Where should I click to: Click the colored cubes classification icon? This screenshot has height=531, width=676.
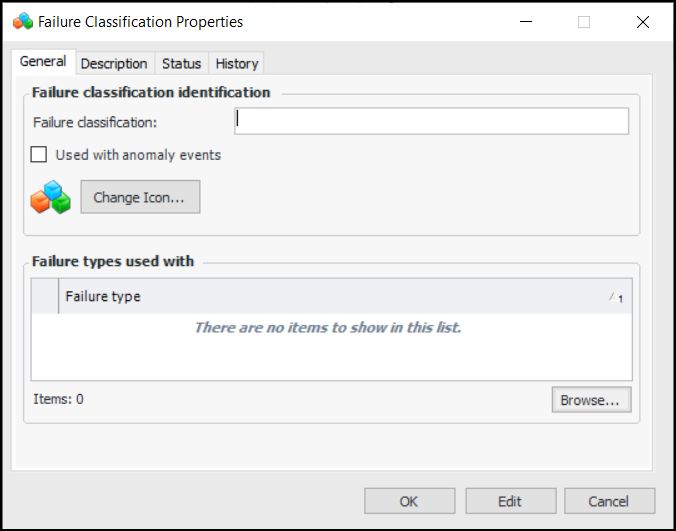coord(50,197)
